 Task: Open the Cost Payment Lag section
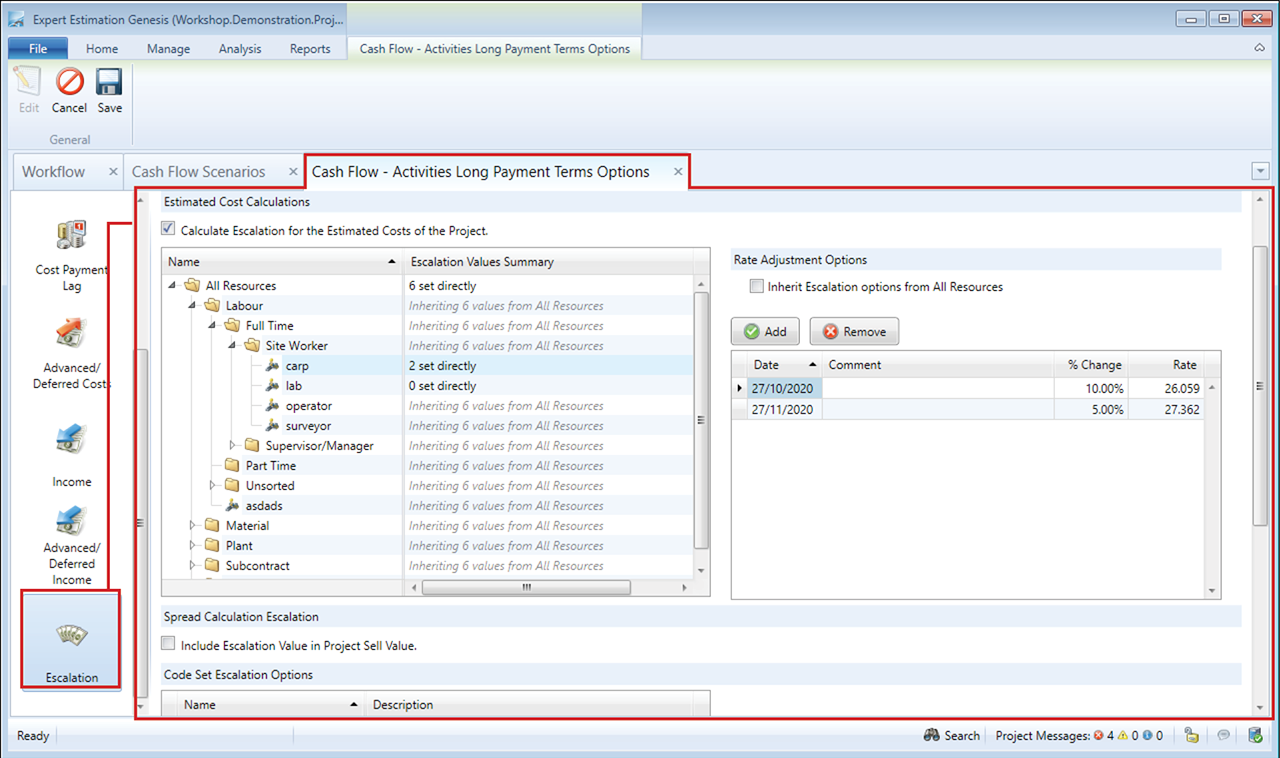coord(72,238)
